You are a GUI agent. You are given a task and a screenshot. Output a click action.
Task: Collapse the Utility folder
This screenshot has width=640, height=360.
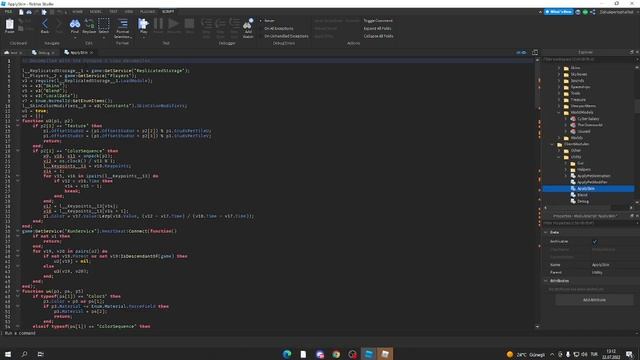click(559, 157)
